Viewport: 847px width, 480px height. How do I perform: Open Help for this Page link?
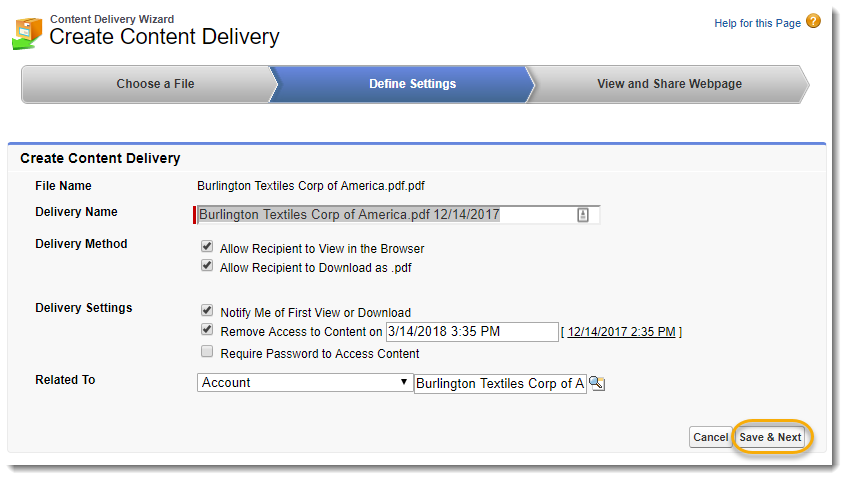tap(757, 23)
